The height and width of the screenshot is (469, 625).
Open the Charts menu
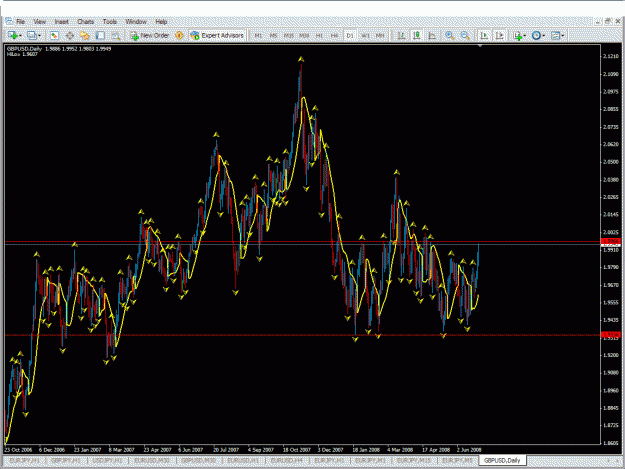click(85, 22)
